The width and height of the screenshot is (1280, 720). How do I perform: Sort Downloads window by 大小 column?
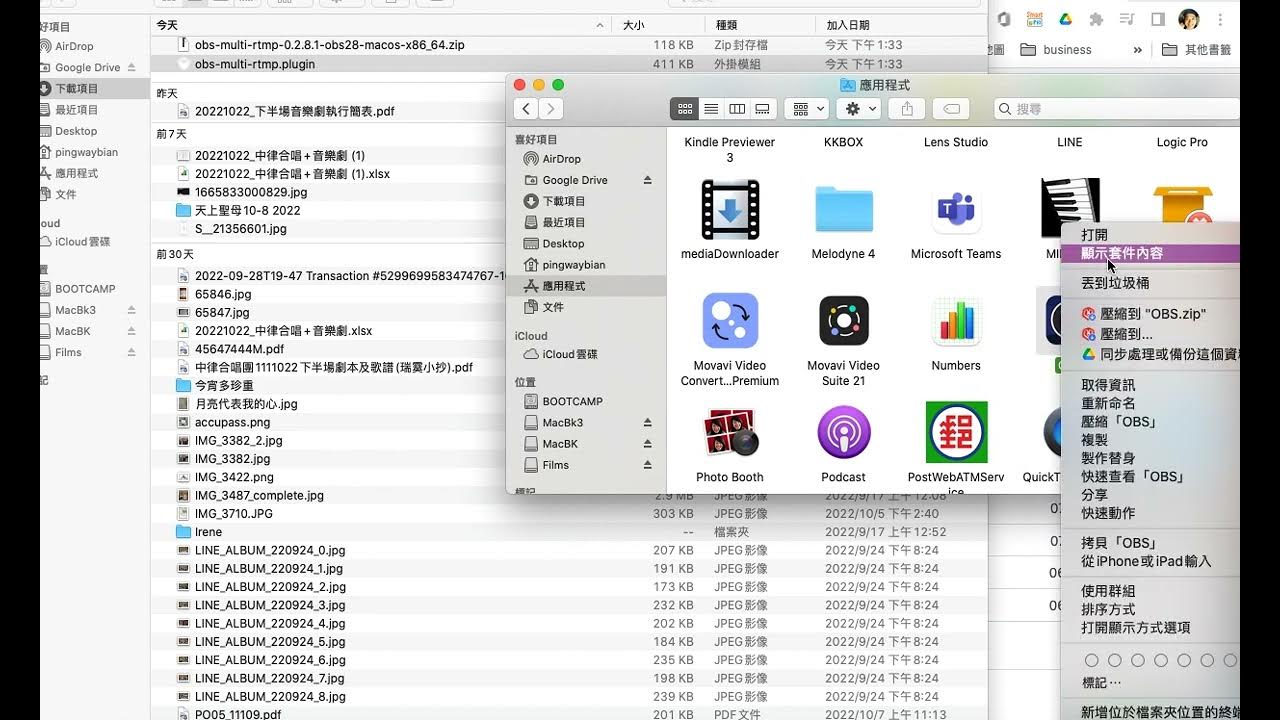coord(633,25)
